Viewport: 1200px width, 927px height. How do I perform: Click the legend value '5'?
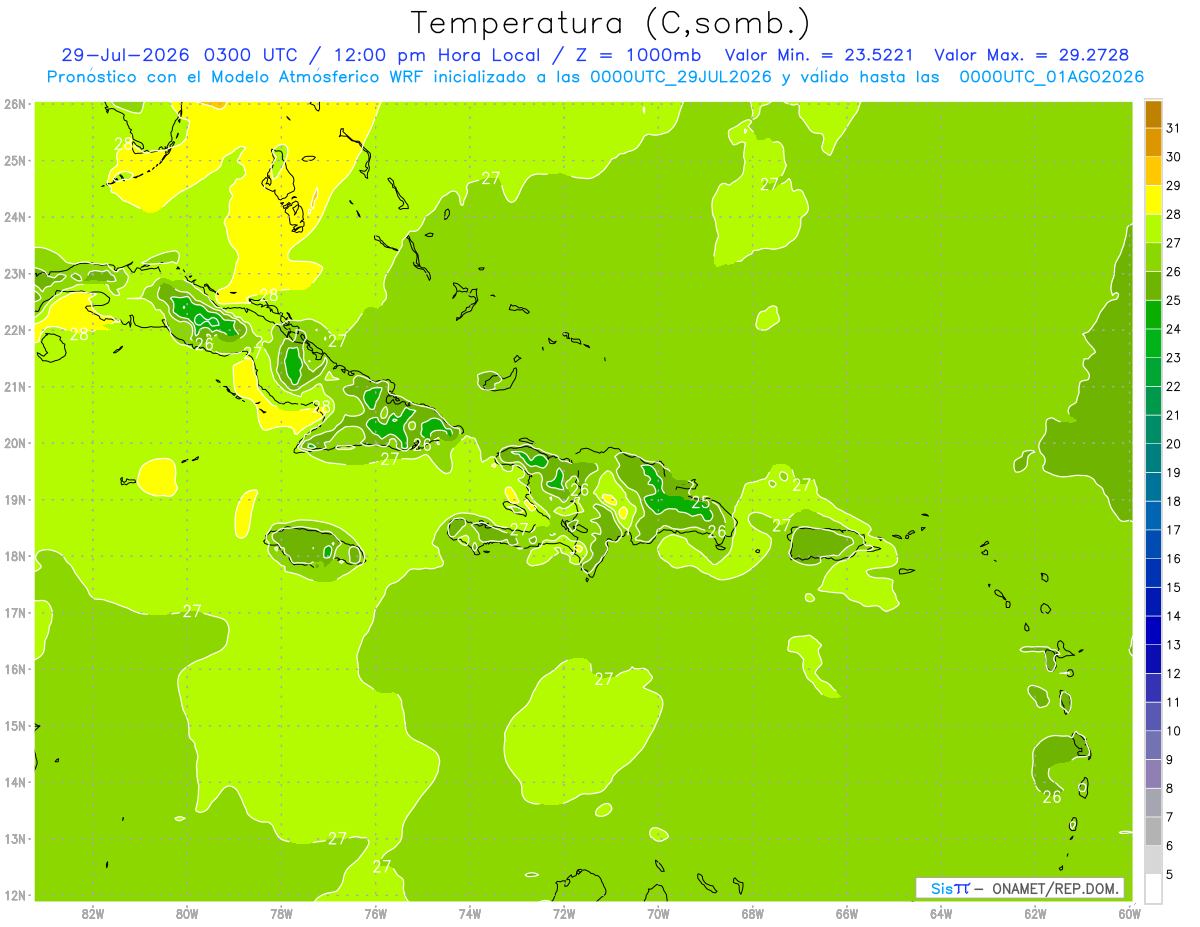pyautogui.click(x=1170, y=875)
